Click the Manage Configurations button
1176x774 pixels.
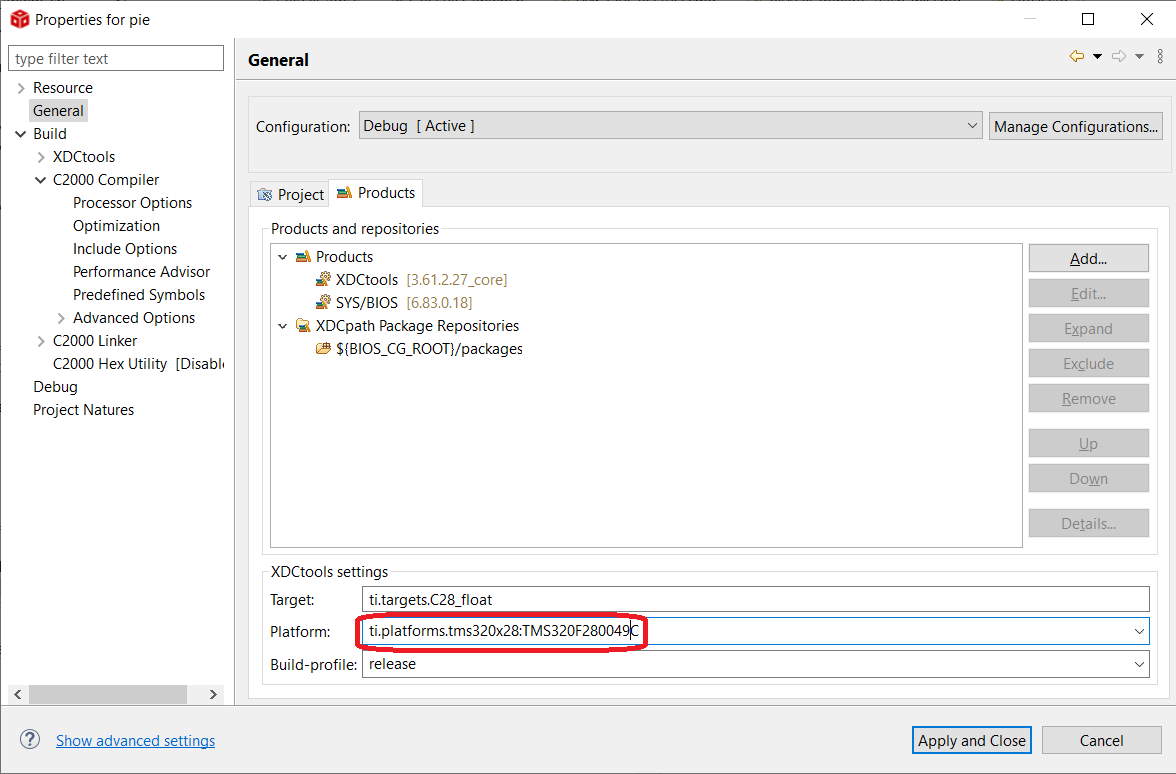1076,127
